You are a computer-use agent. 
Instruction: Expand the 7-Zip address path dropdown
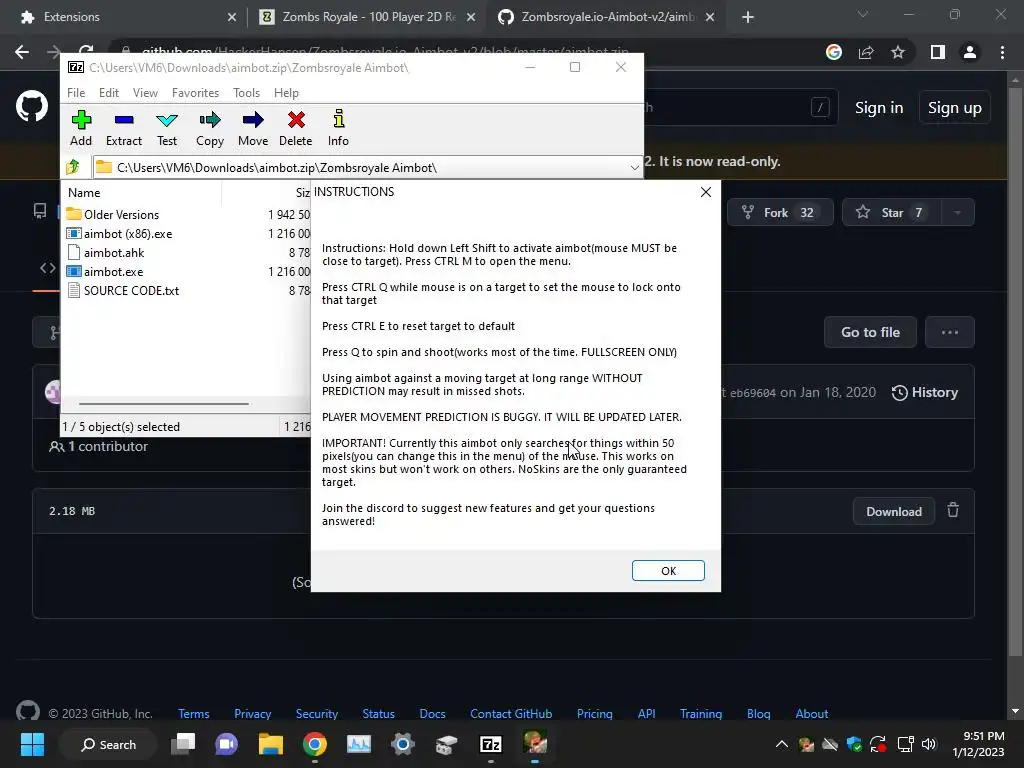click(634, 168)
